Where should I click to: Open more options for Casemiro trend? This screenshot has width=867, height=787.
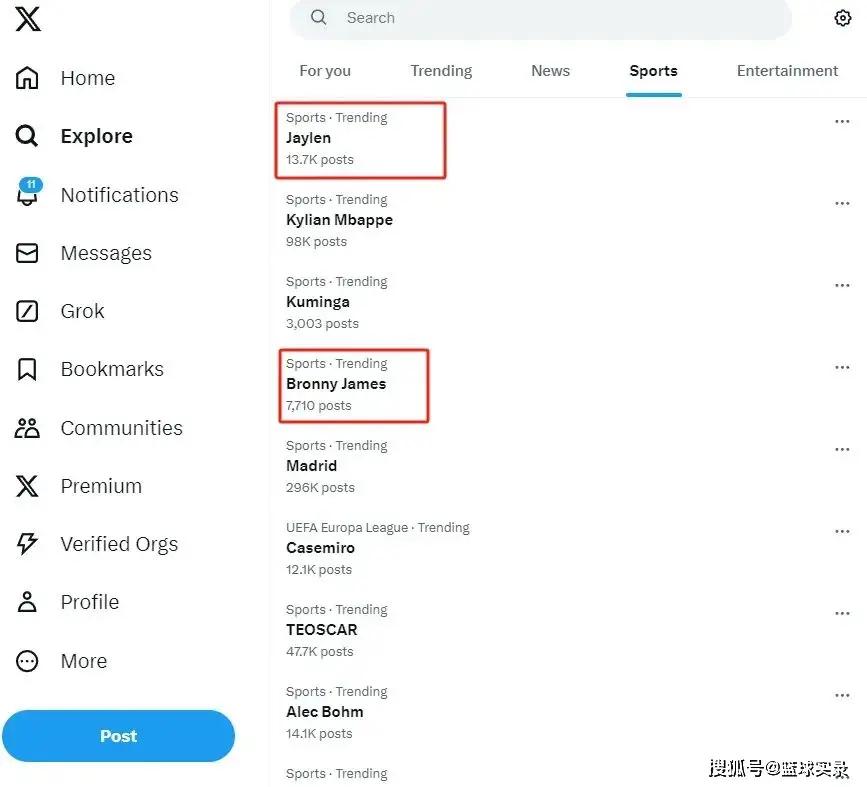tap(842, 531)
